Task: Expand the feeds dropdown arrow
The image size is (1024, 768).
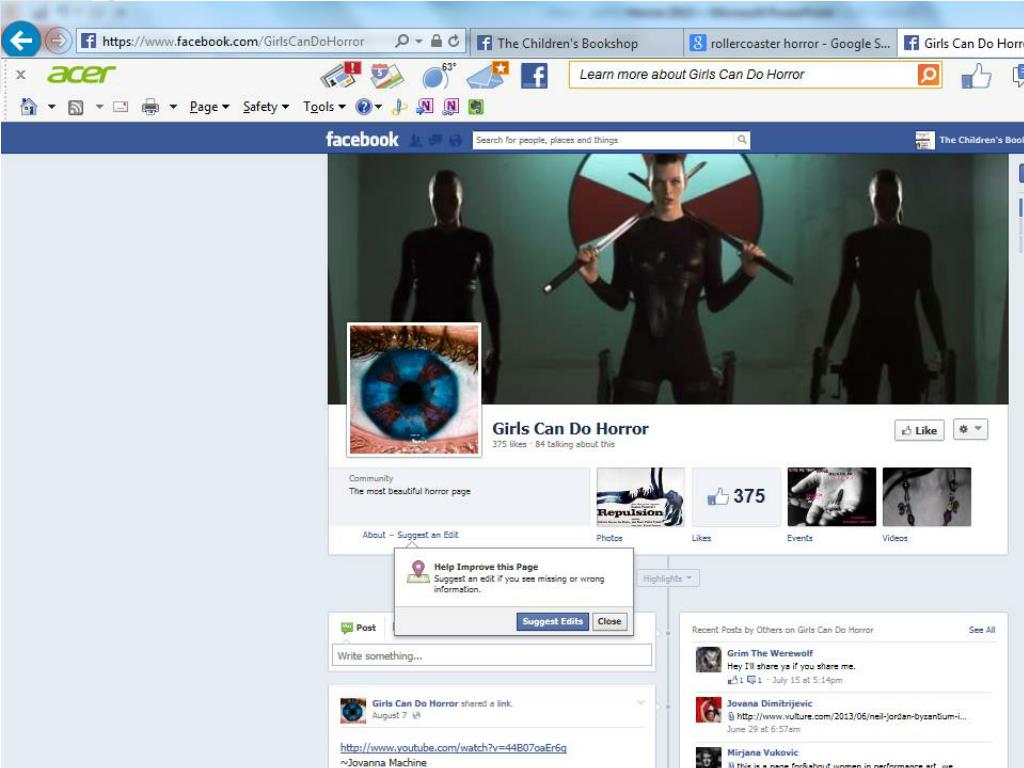Action: [99, 106]
